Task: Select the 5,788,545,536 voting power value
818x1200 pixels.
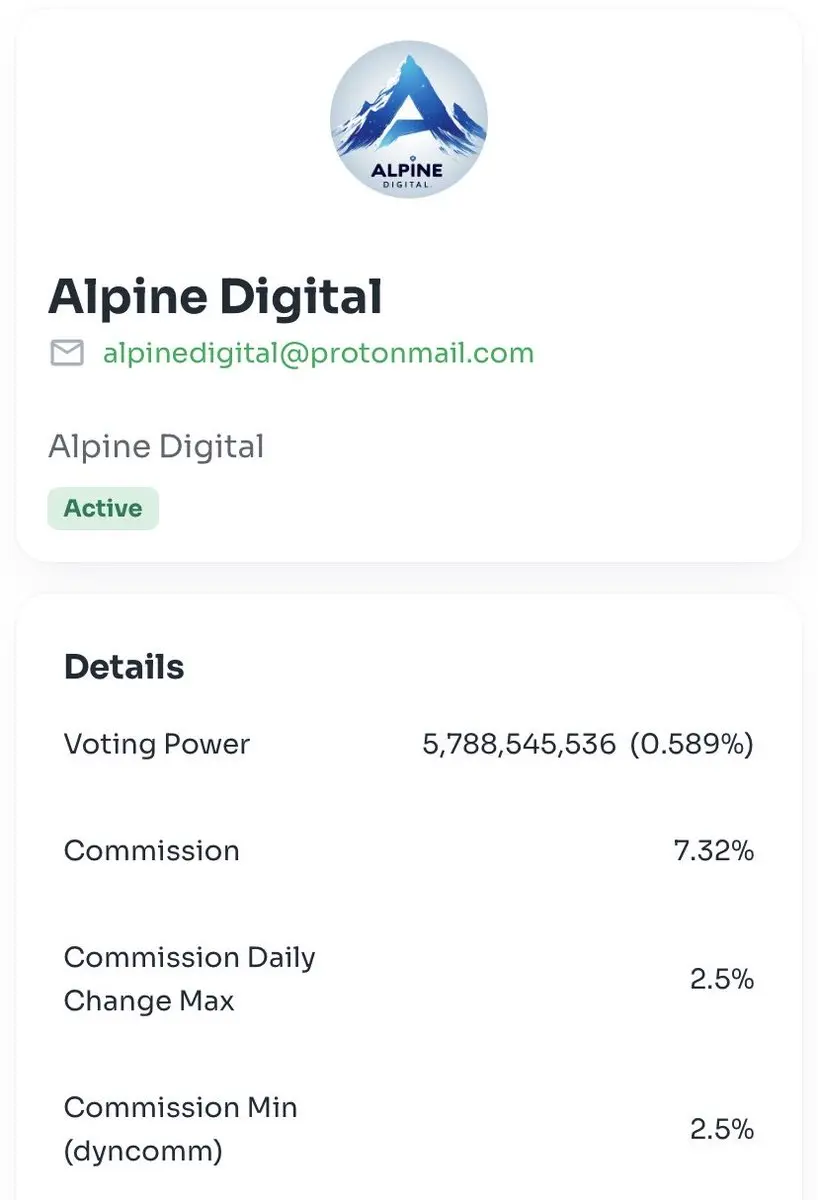Action: [519, 744]
